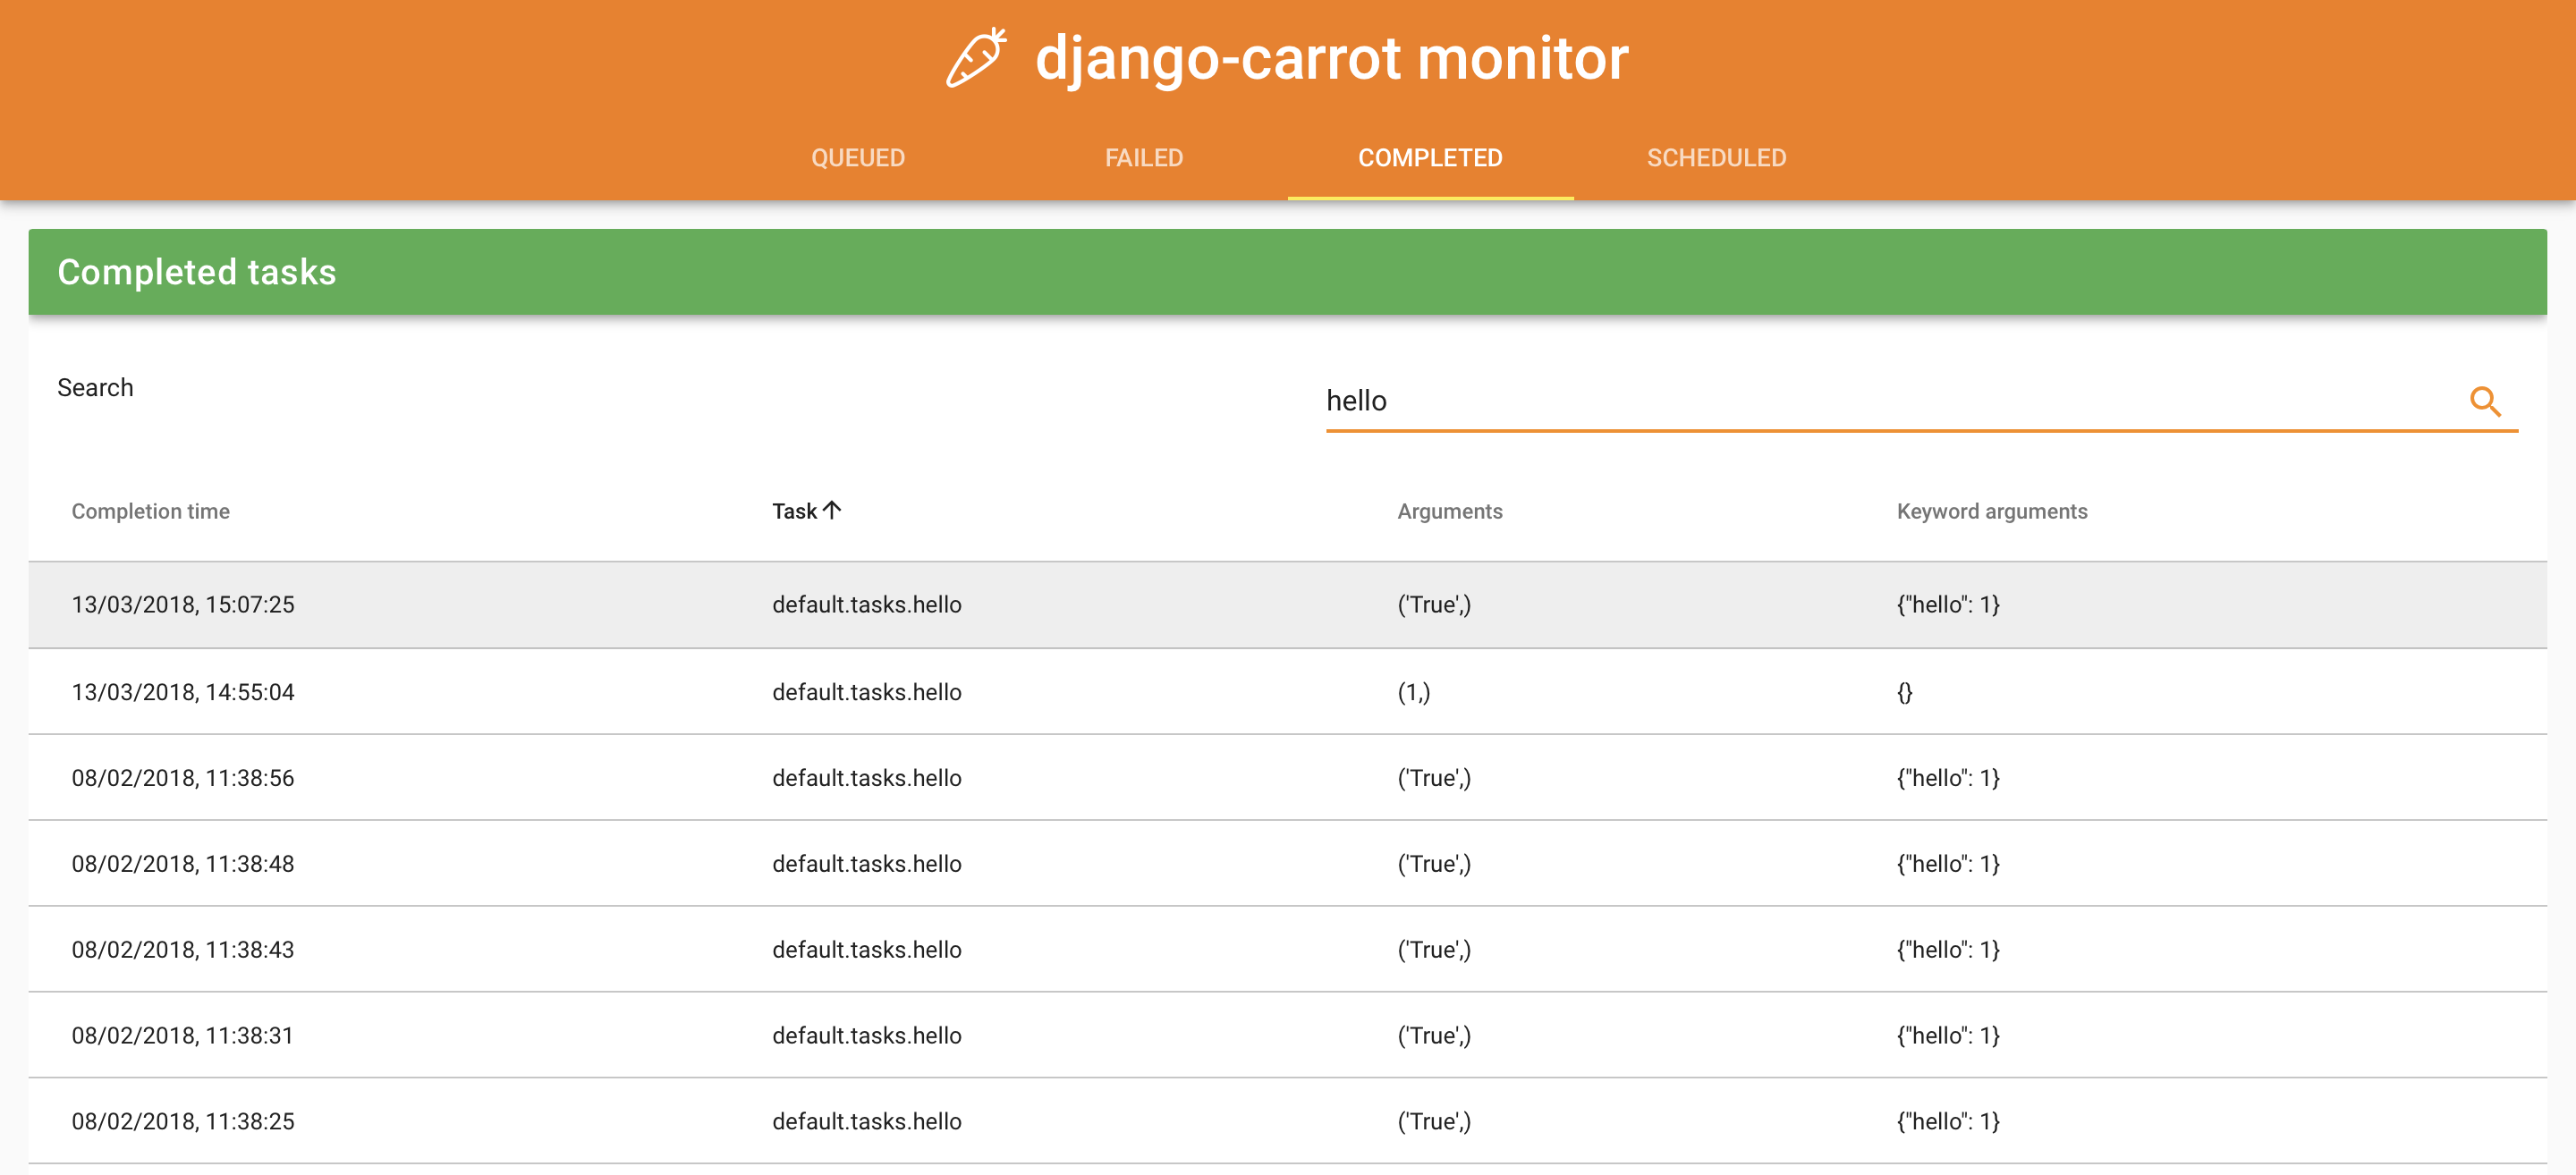The height and width of the screenshot is (1175, 2576).
Task: Open the task completed at 15:07:25
Action: (x=183, y=604)
